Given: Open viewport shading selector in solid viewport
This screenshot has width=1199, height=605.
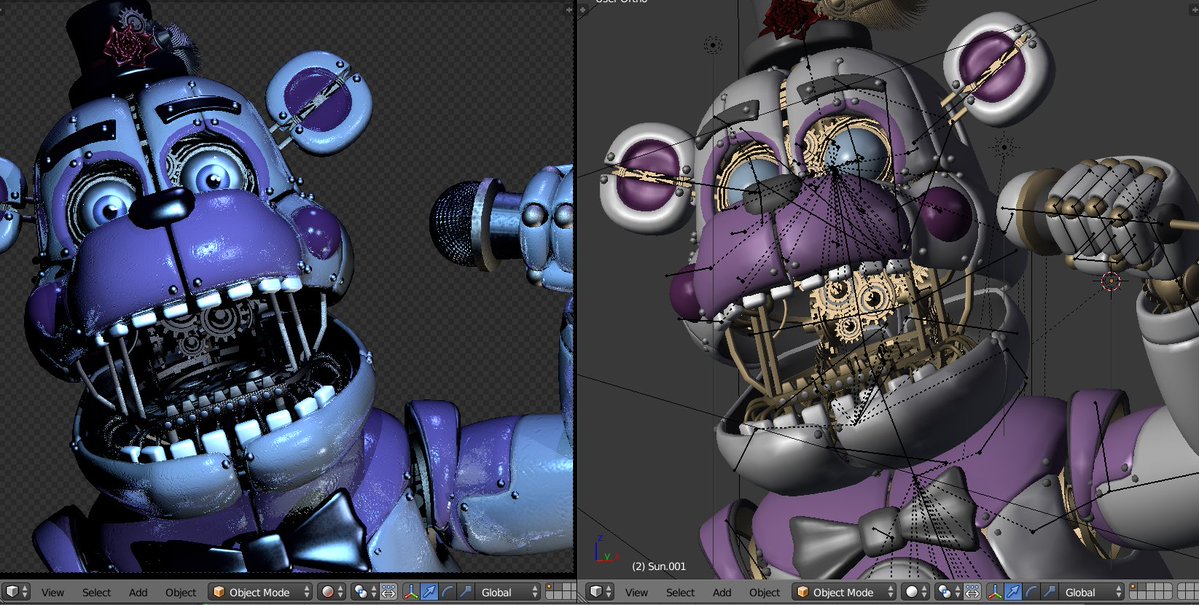Looking at the screenshot, I should coord(915,592).
